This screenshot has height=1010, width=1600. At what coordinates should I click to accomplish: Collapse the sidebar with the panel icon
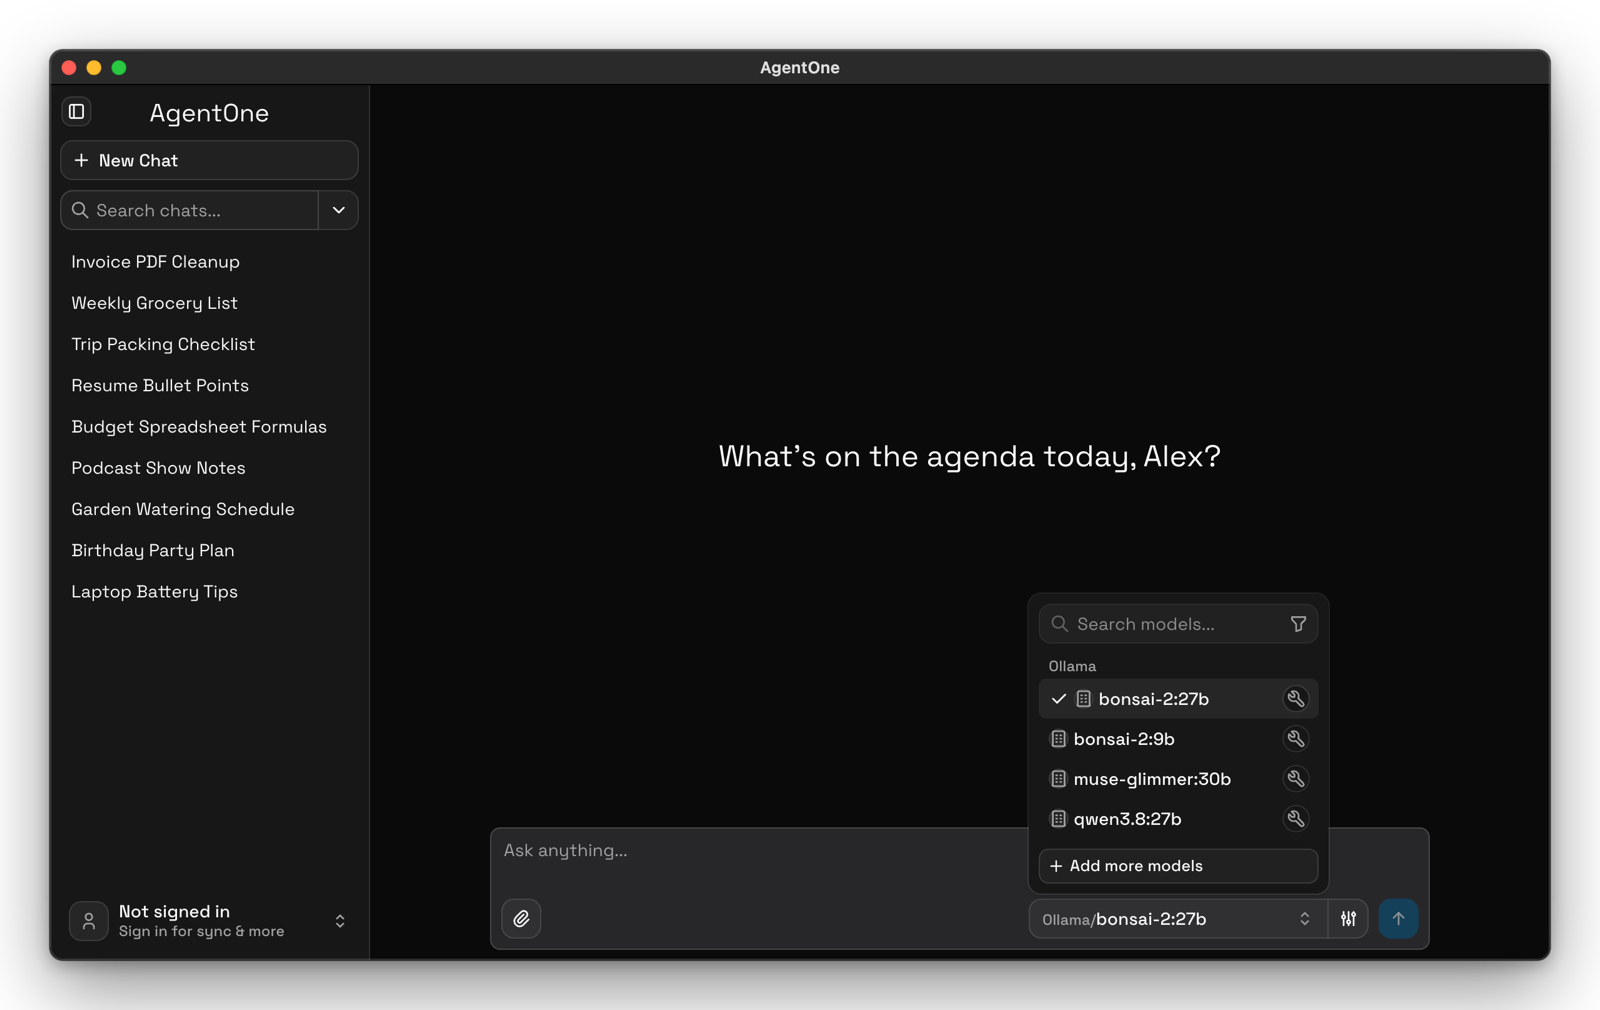click(77, 112)
